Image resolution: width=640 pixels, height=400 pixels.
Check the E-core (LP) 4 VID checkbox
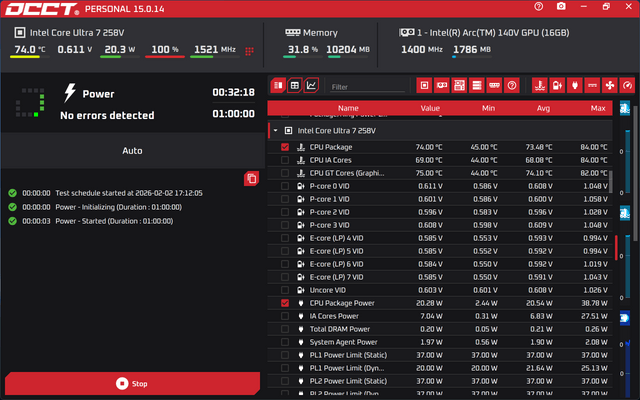pyautogui.click(x=285, y=238)
